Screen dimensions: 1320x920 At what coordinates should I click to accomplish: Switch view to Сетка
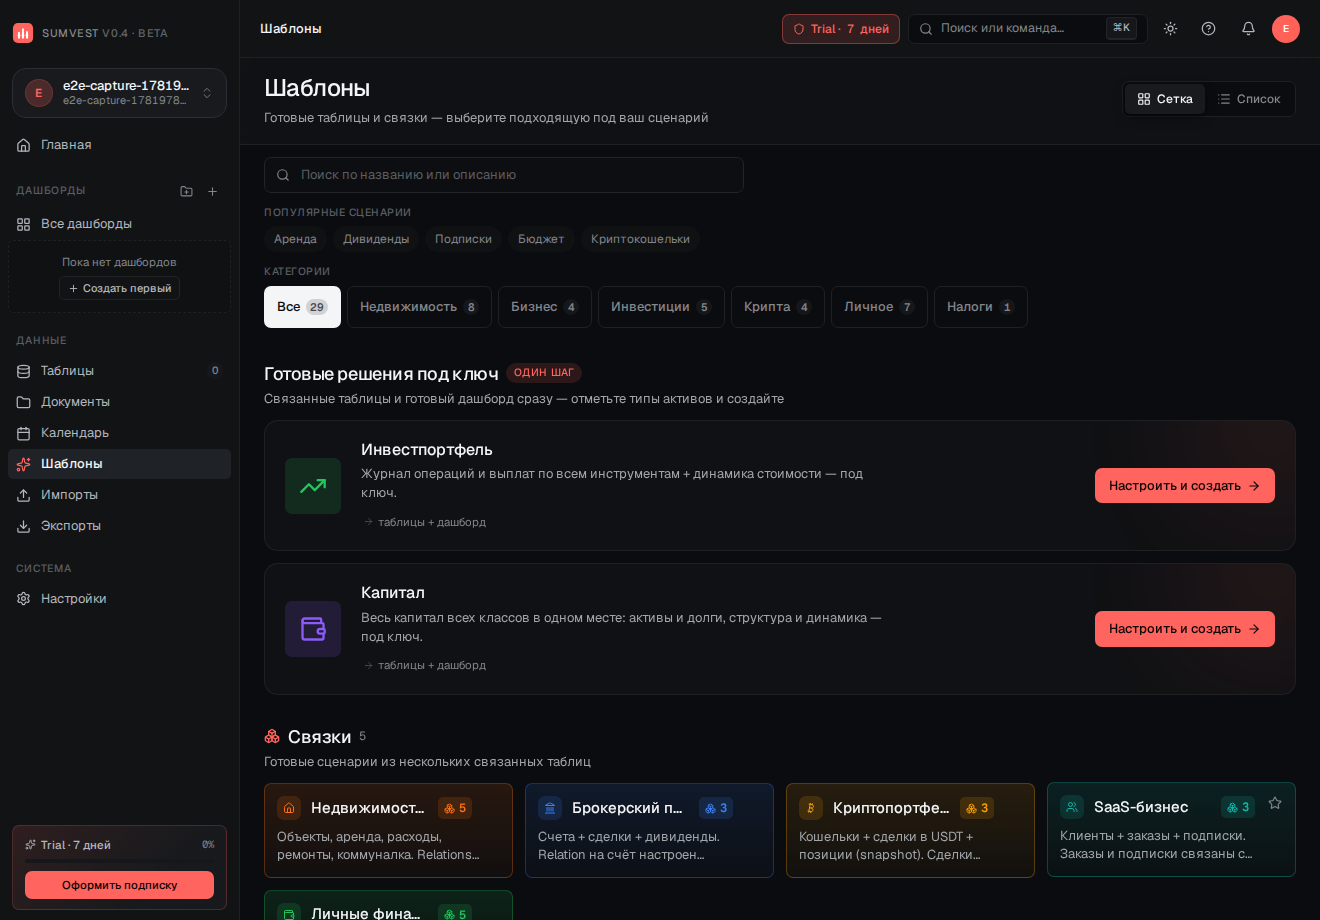(x=1165, y=99)
